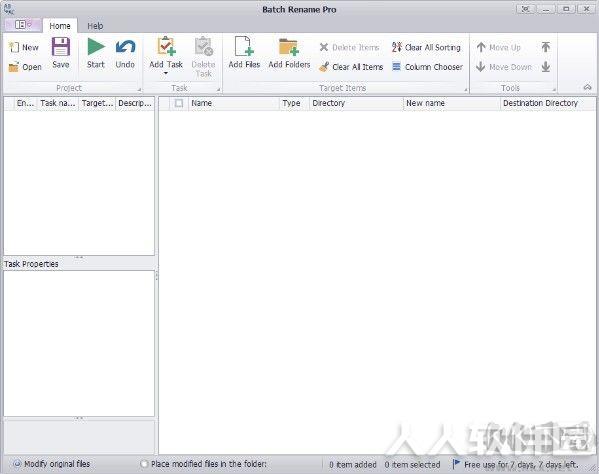Screen dimensions: 599x474
Task: Clear All Sorting in the list
Action: click(426, 47)
